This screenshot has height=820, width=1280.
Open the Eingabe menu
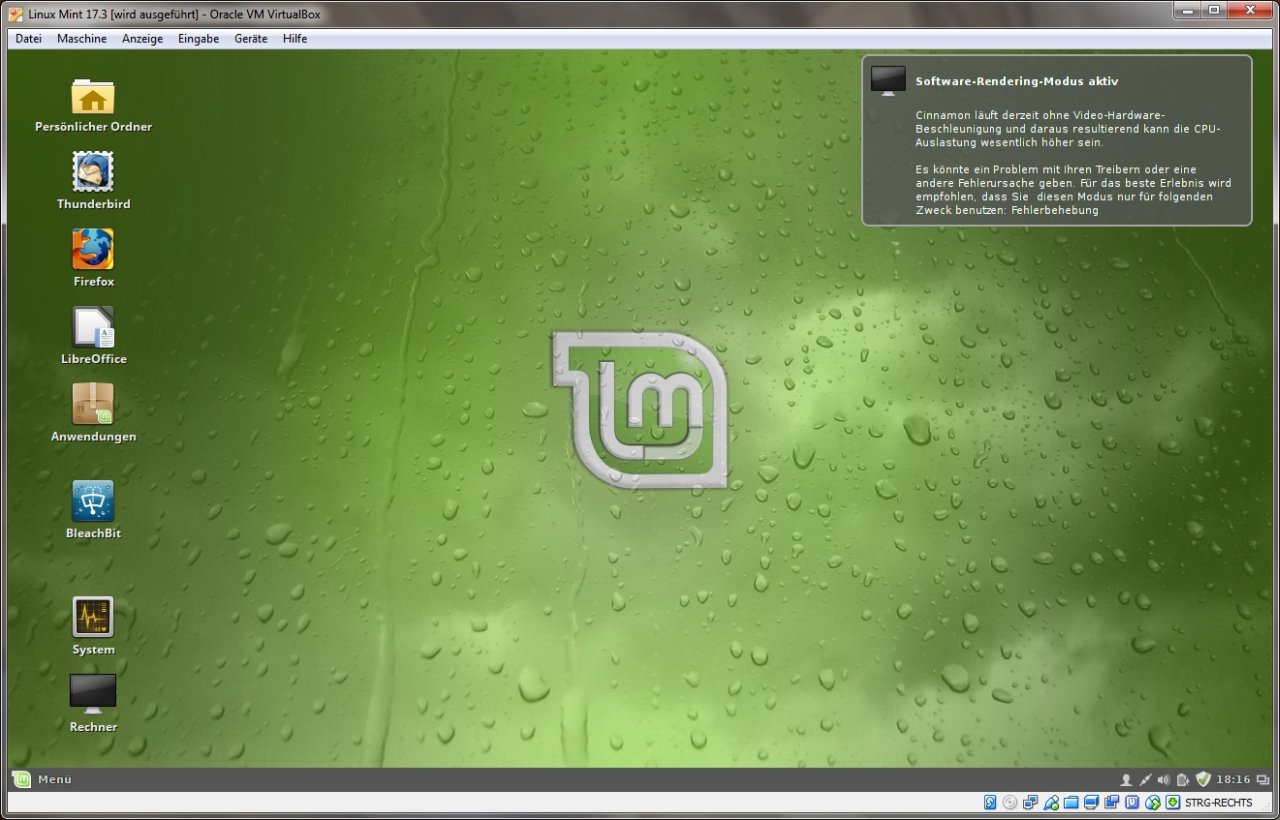click(x=198, y=39)
